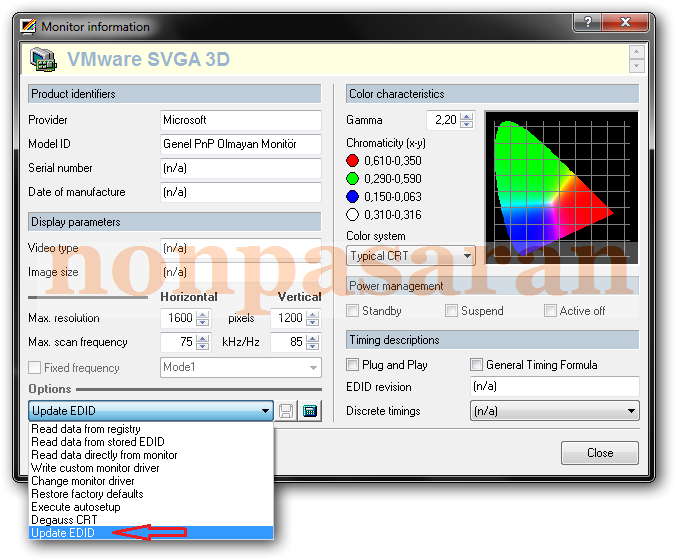Select Degauss CRT option
Screen dimensions: 676x560
[x=151, y=519]
